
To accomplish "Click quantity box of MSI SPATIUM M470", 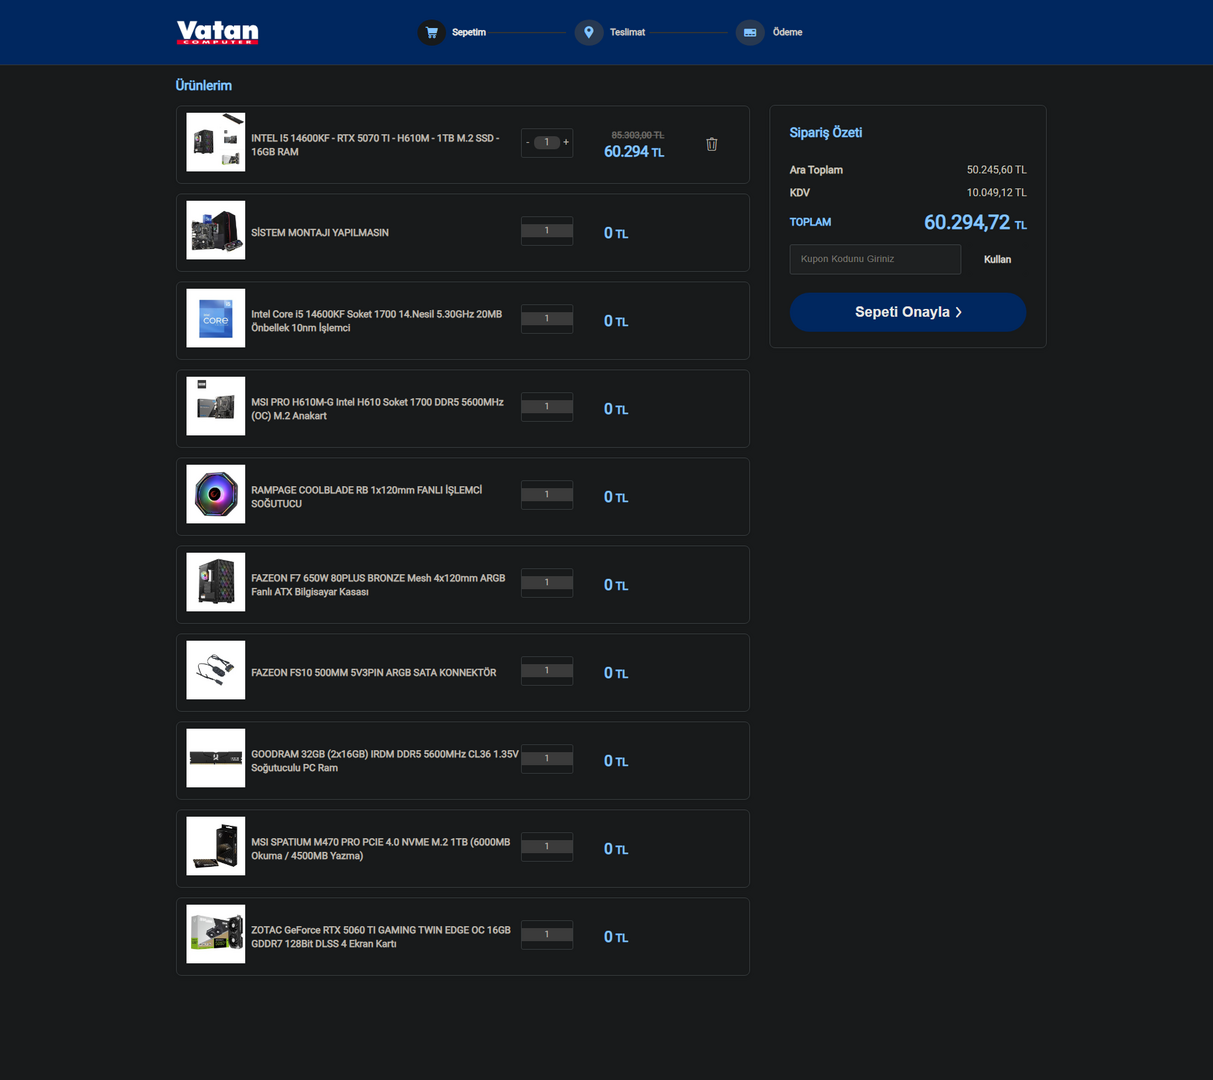I will pos(547,847).
